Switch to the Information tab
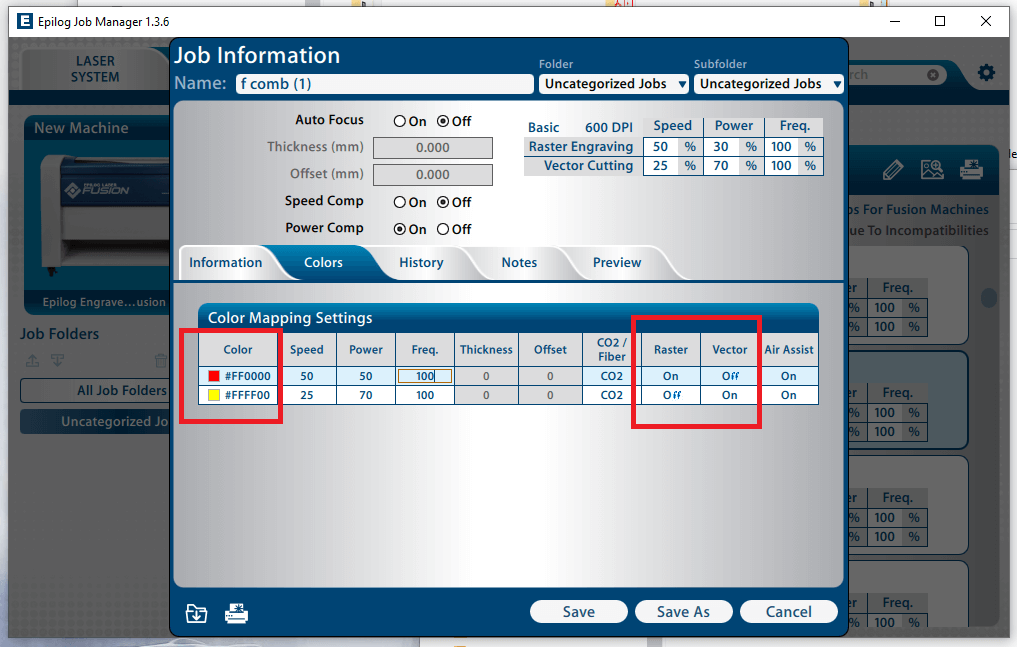This screenshot has width=1017, height=647. click(226, 263)
